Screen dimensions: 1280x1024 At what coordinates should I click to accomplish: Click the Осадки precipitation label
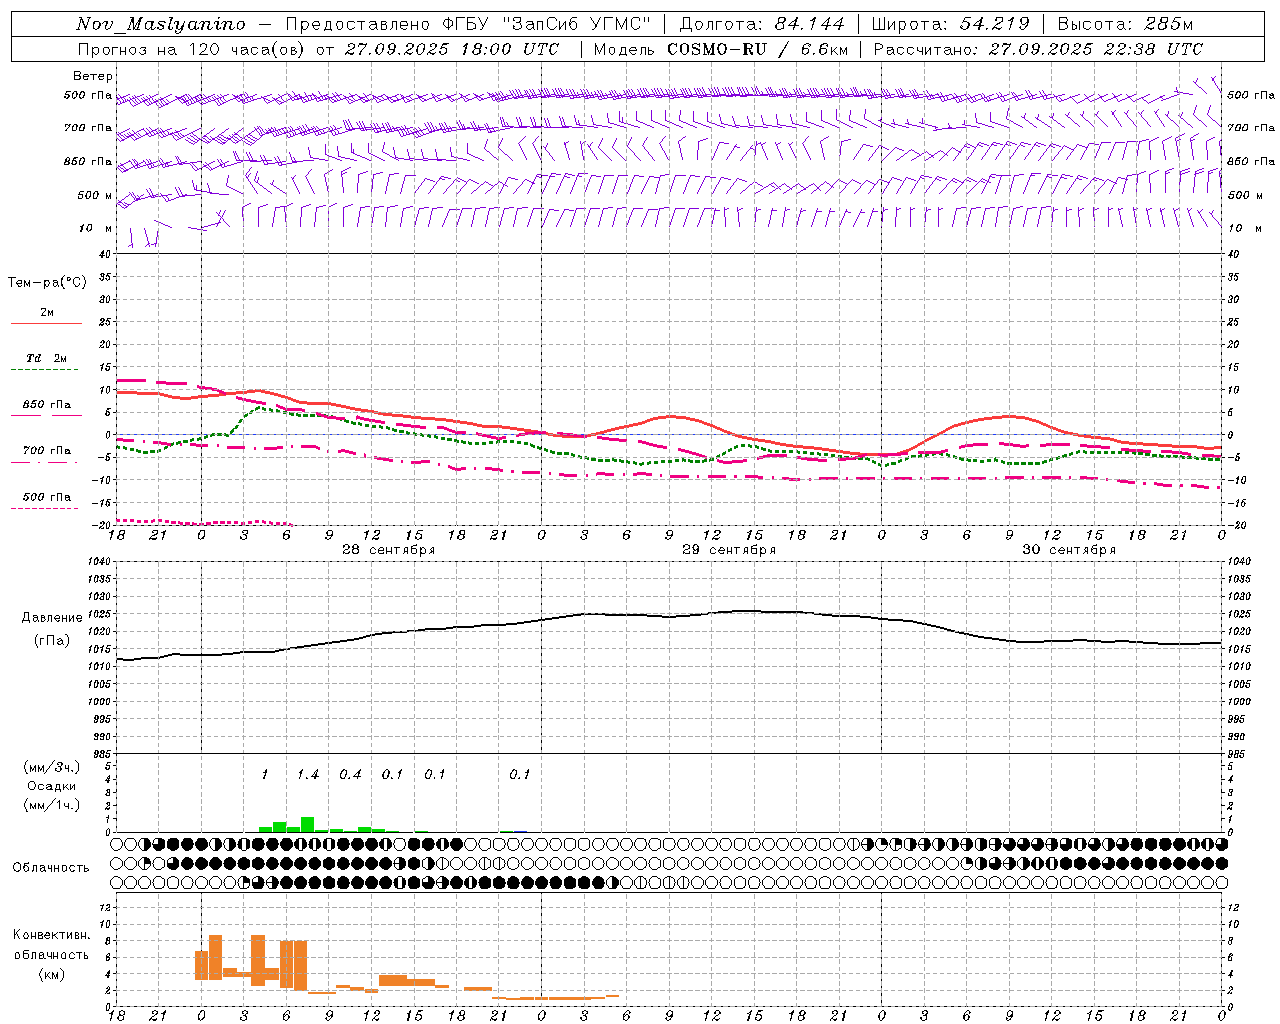pos(52,786)
